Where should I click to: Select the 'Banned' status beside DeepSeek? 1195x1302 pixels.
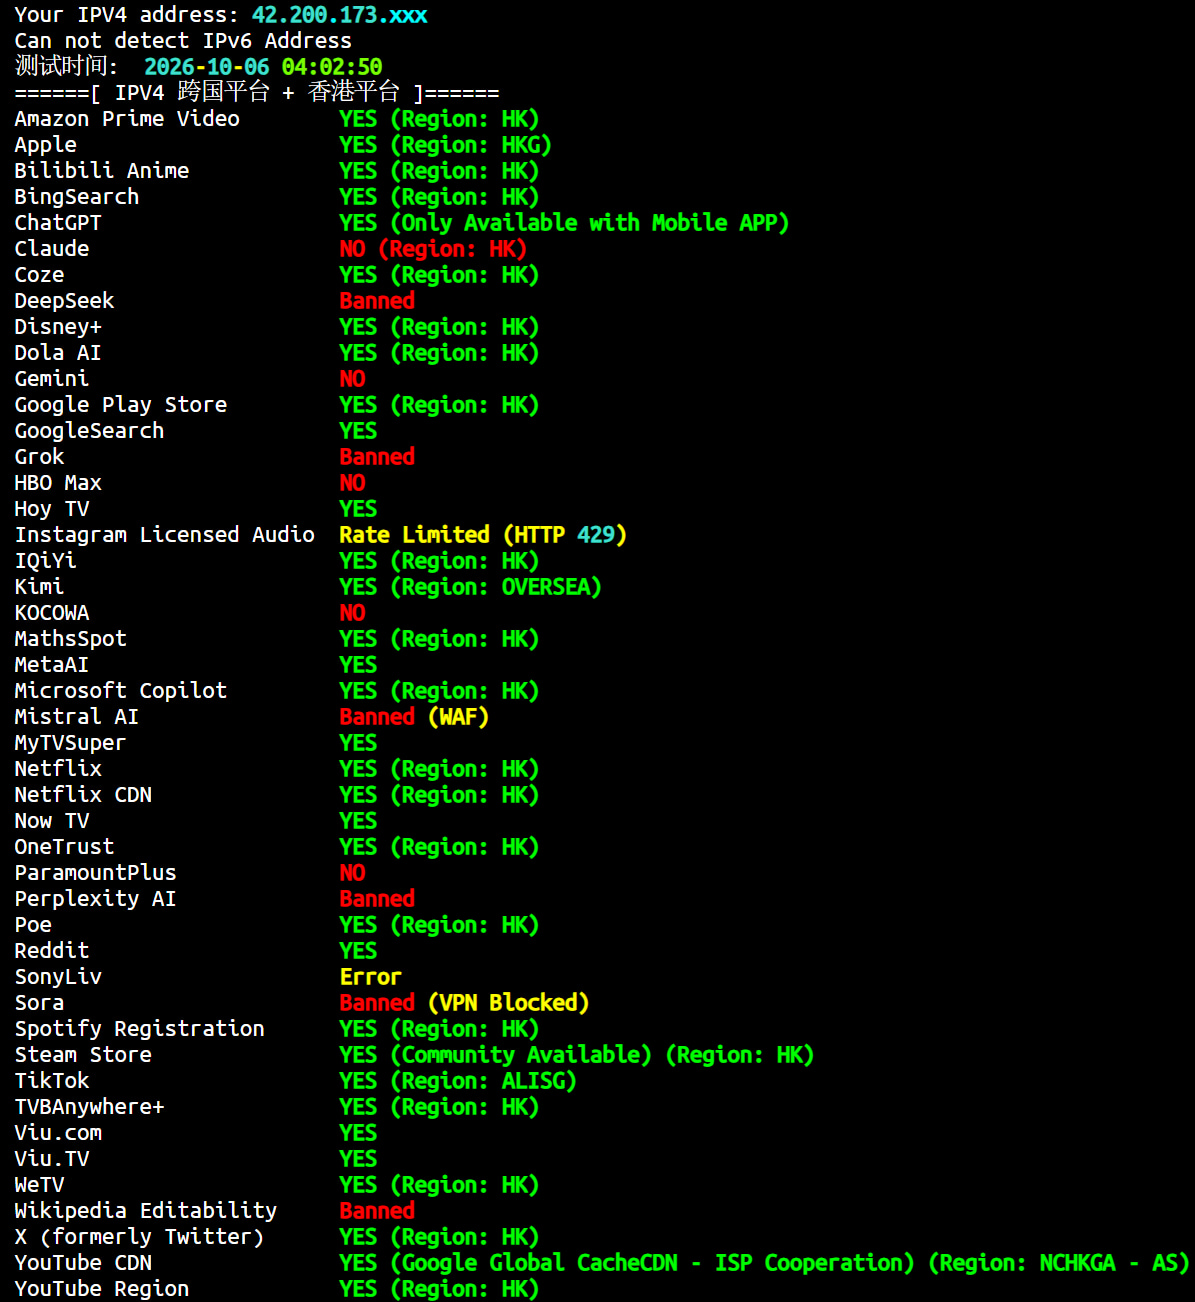point(377,301)
